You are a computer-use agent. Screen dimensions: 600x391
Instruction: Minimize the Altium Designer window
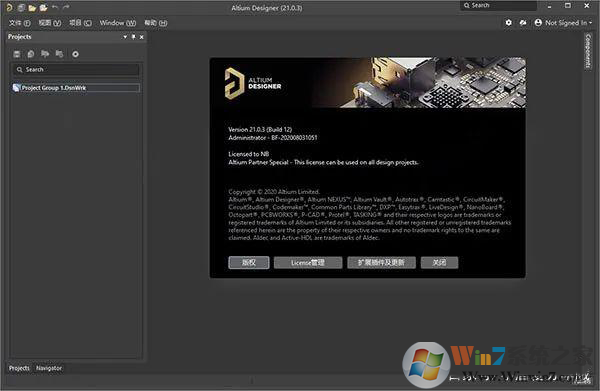click(x=549, y=6)
